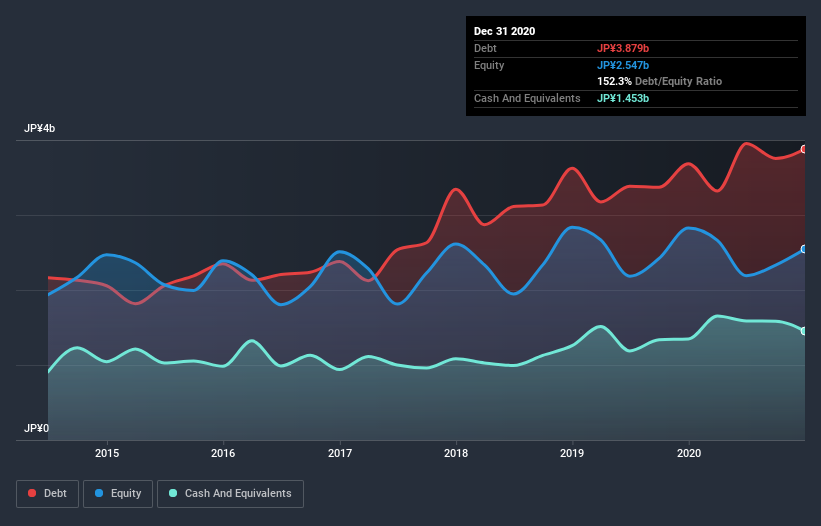Click the JP¥4b y-axis label
Image resolution: width=821 pixels, height=526 pixels.
[39, 128]
